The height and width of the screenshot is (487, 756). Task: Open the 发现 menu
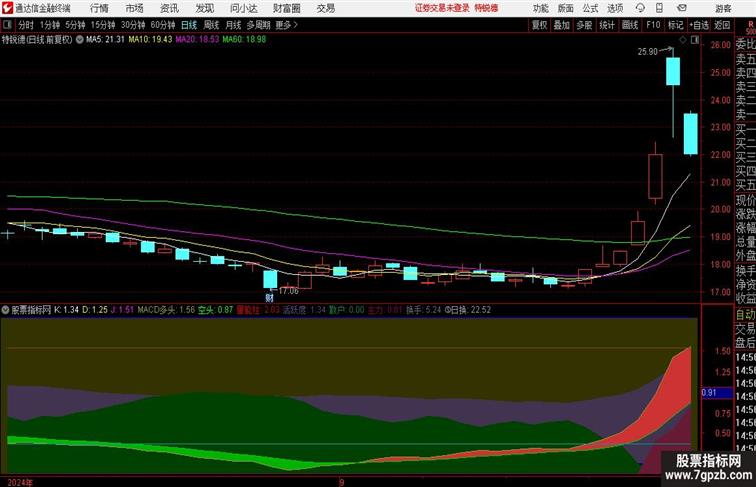tap(204, 8)
